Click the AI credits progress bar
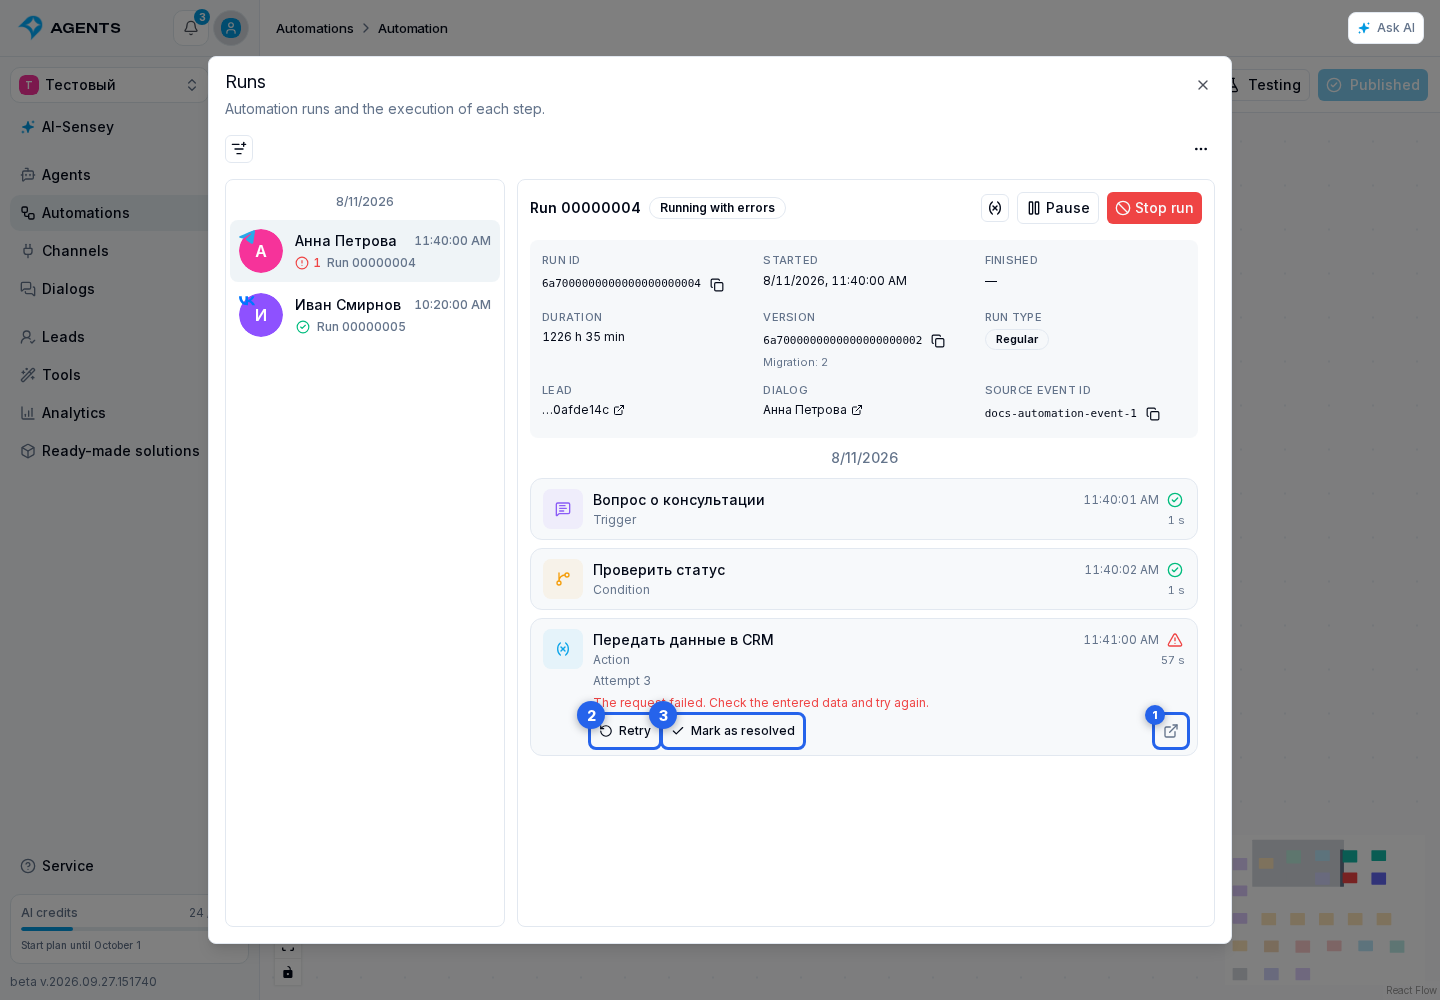The width and height of the screenshot is (1440, 1000). [113, 929]
